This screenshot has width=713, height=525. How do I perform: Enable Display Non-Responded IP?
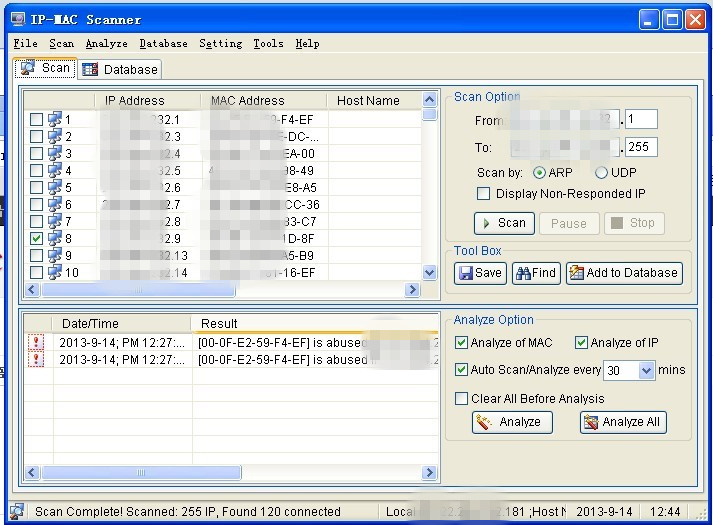coord(483,194)
